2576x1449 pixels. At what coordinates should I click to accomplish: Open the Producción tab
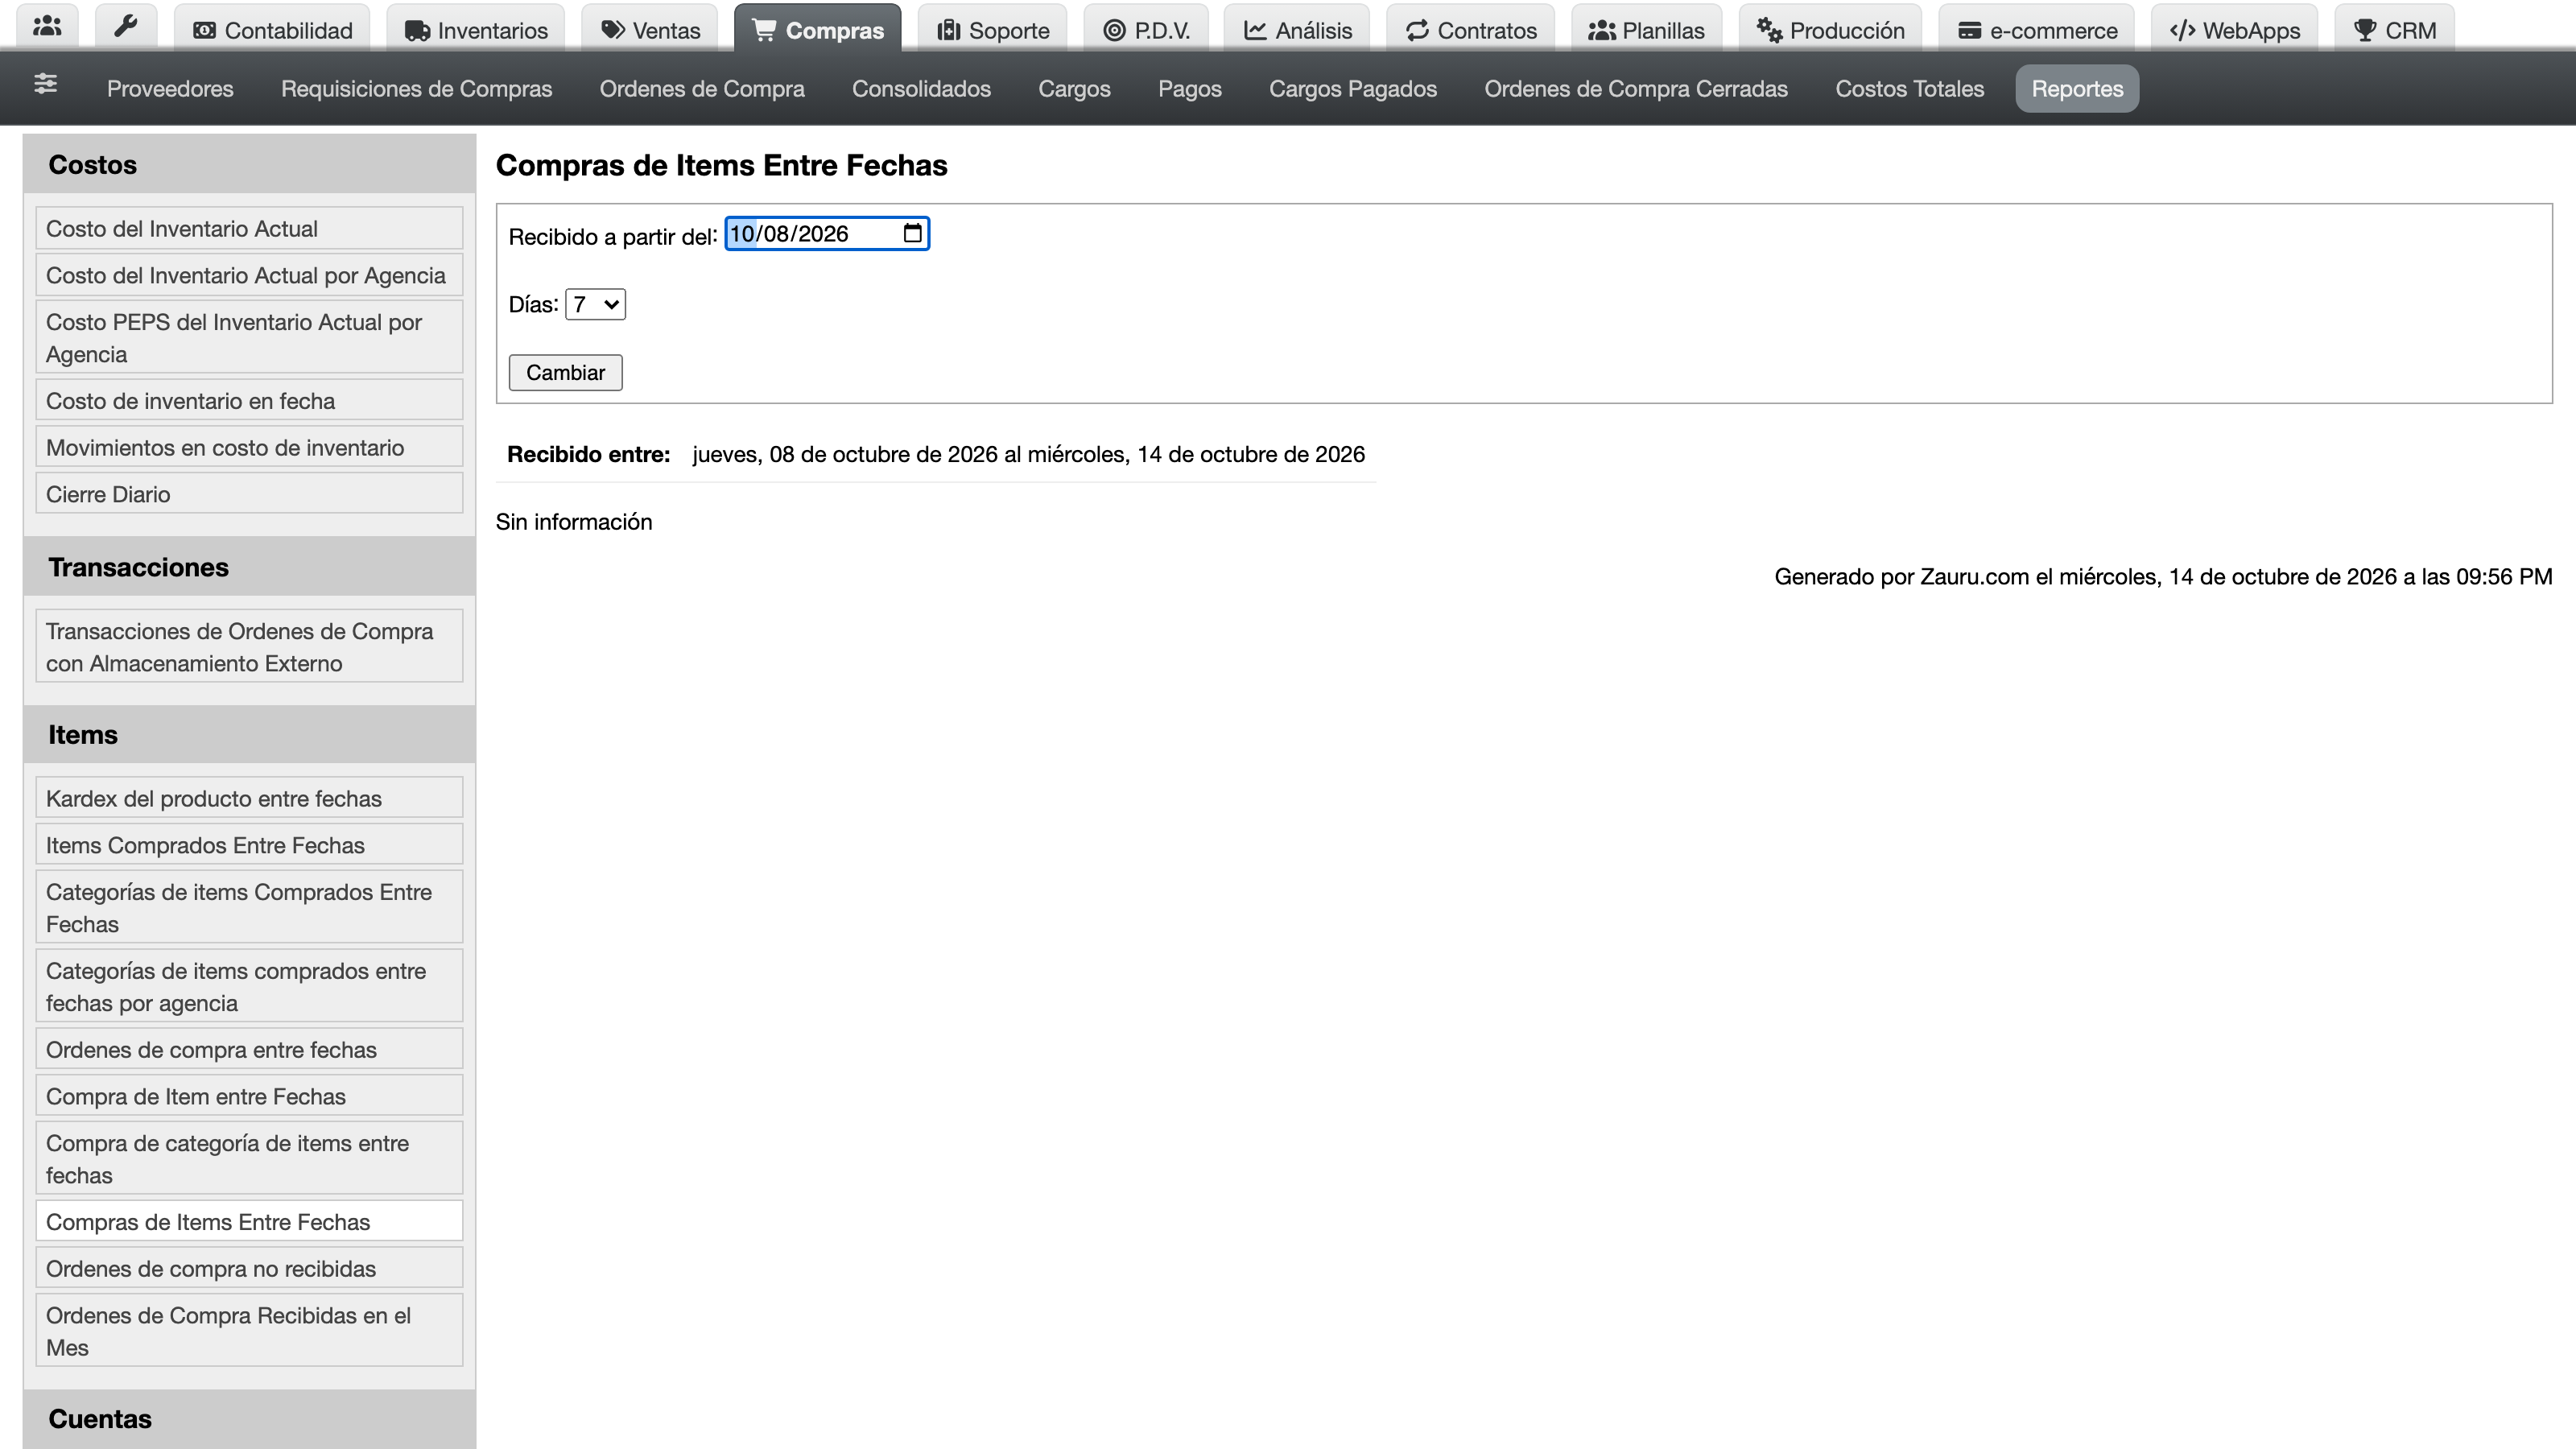pos(1831,30)
